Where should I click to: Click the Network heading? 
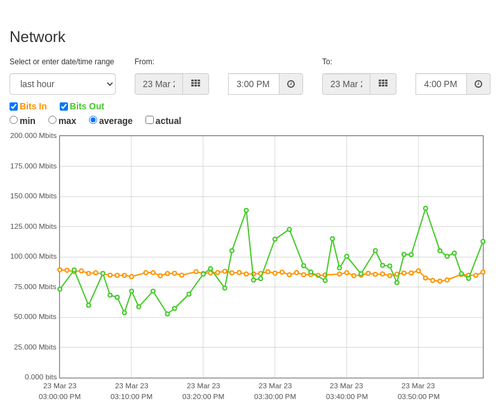[37, 37]
